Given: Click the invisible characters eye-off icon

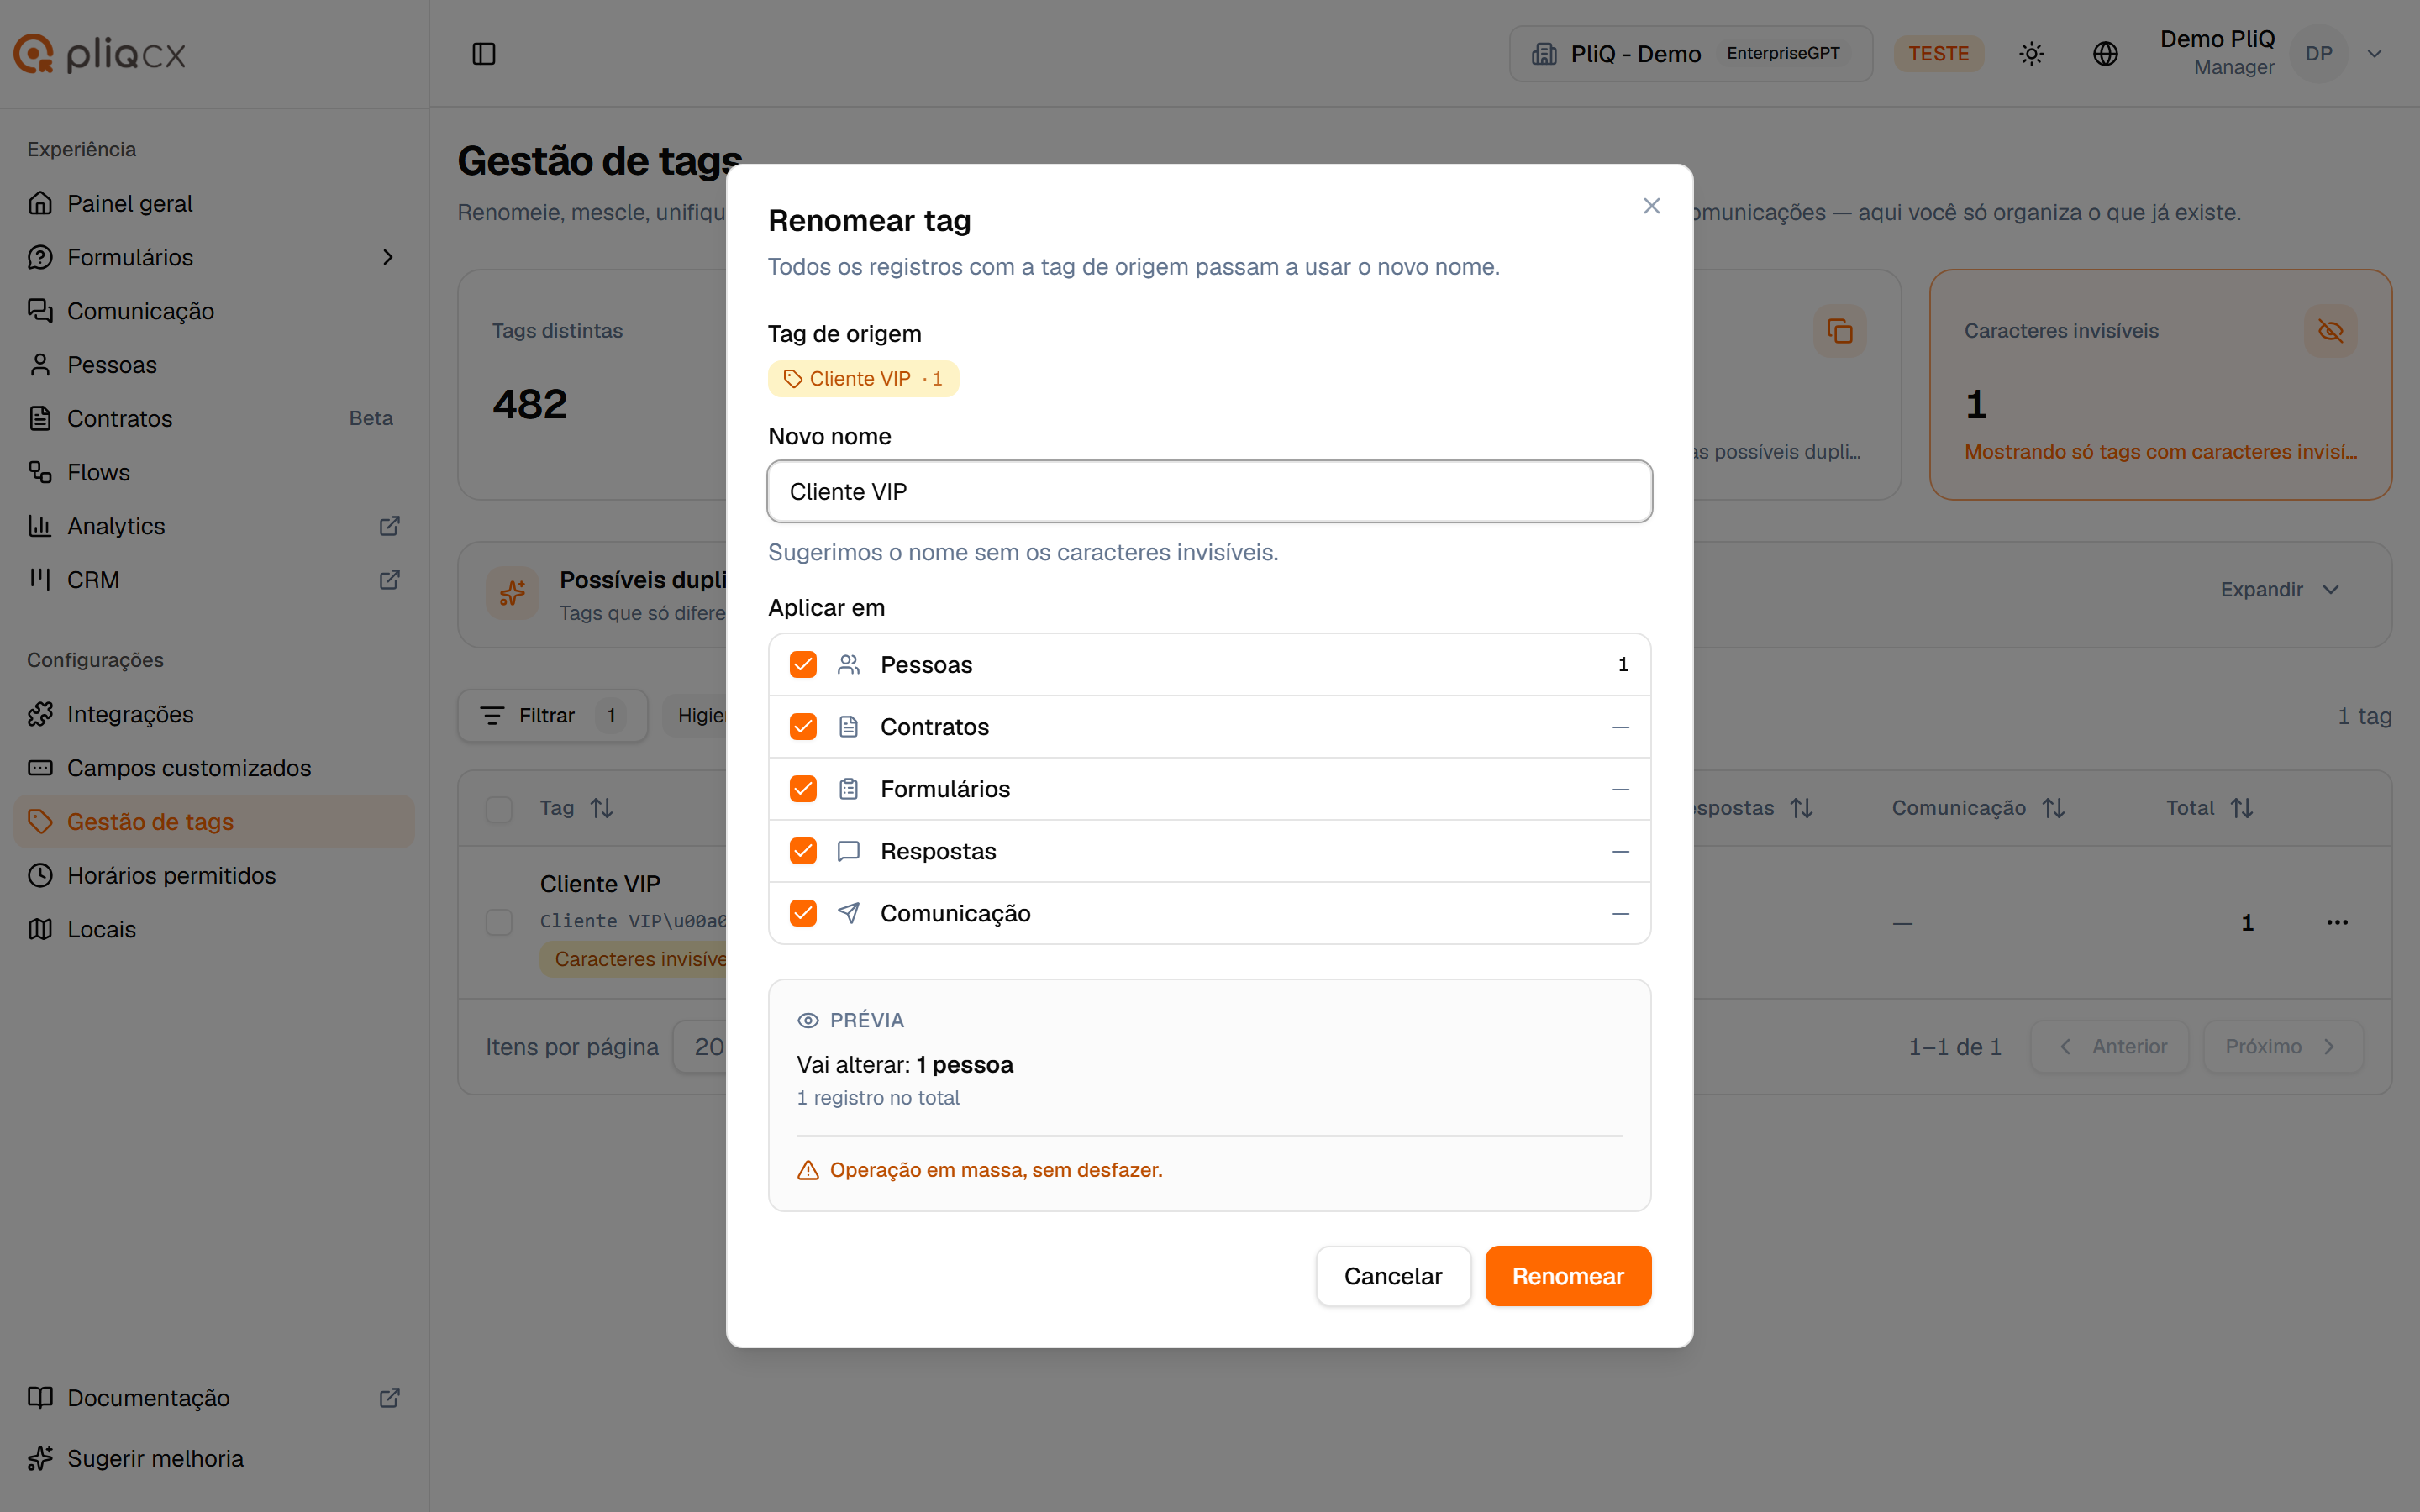Looking at the screenshot, I should click(x=2330, y=331).
